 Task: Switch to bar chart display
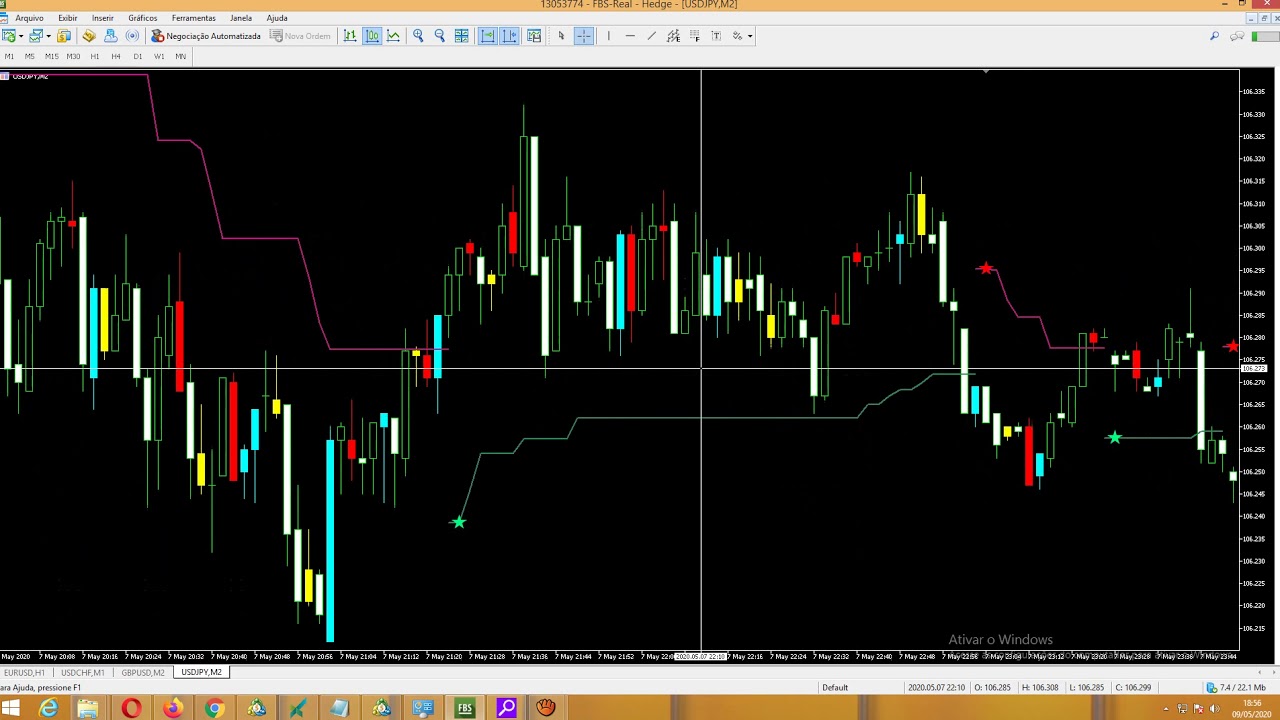tap(350, 36)
